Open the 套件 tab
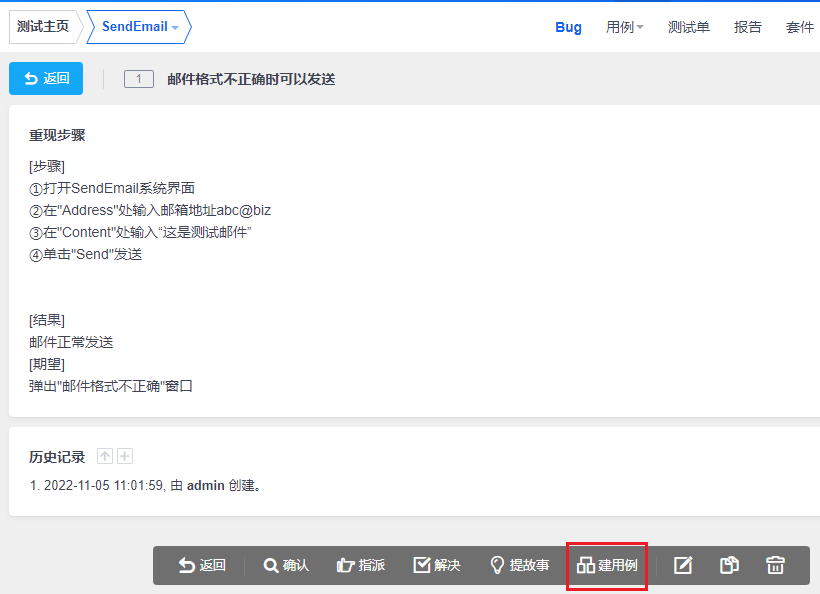This screenshot has width=820, height=594. click(x=800, y=27)
